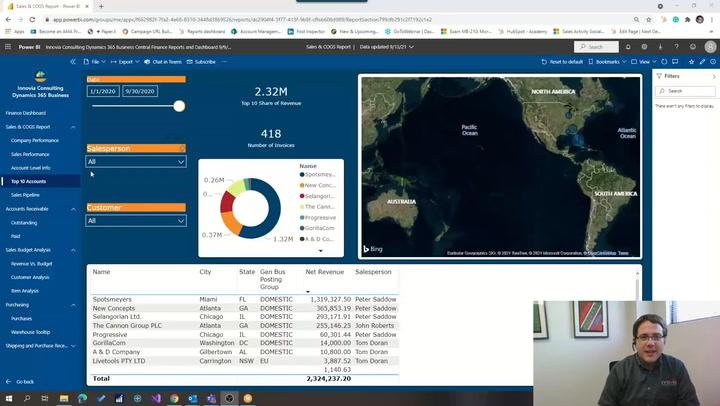Screen dimensions: 720x406
Task: Open the Export menu
Action: (x=125, y=62)
